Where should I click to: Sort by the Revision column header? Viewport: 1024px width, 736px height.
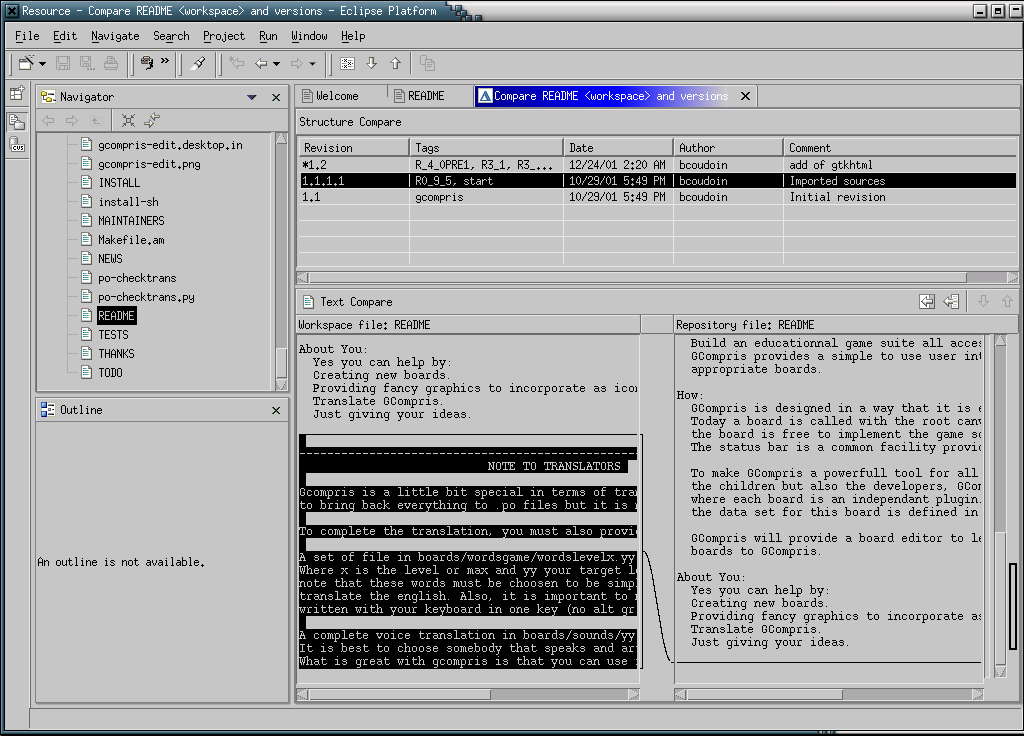(x=354, y=148)
